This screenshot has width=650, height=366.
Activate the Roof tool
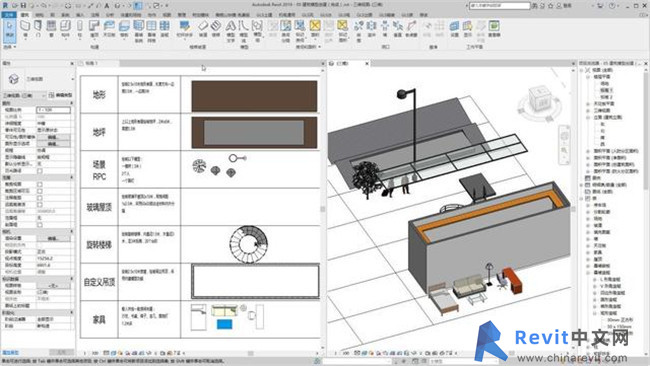94,29
